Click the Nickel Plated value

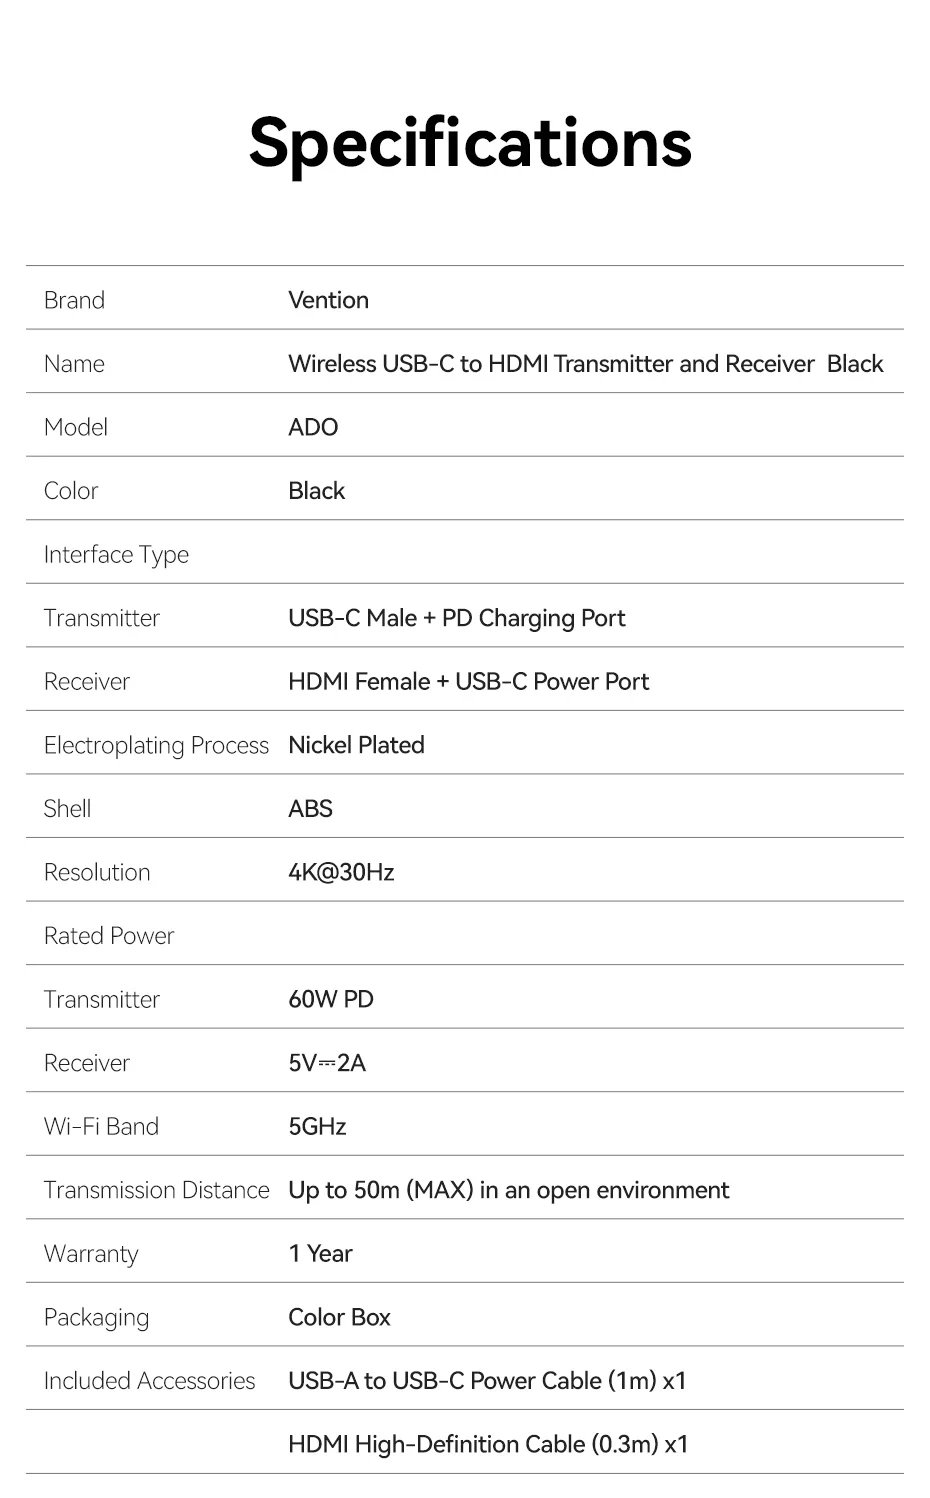click(356, 745)
